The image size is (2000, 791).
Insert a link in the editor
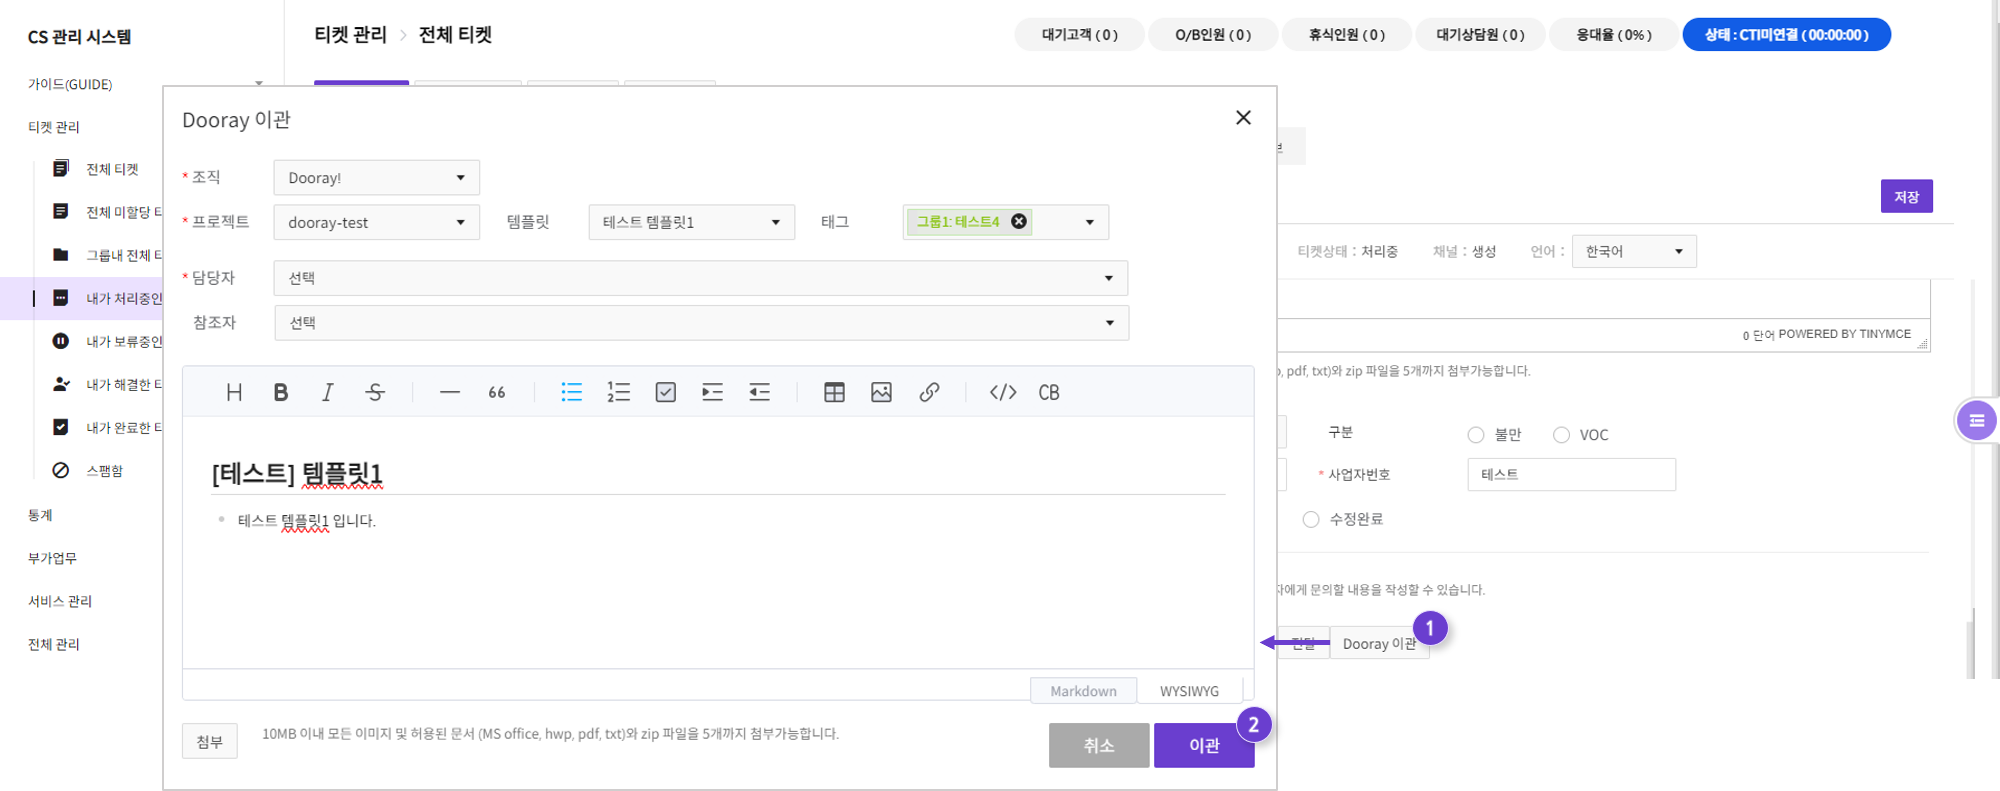(929, 392)
